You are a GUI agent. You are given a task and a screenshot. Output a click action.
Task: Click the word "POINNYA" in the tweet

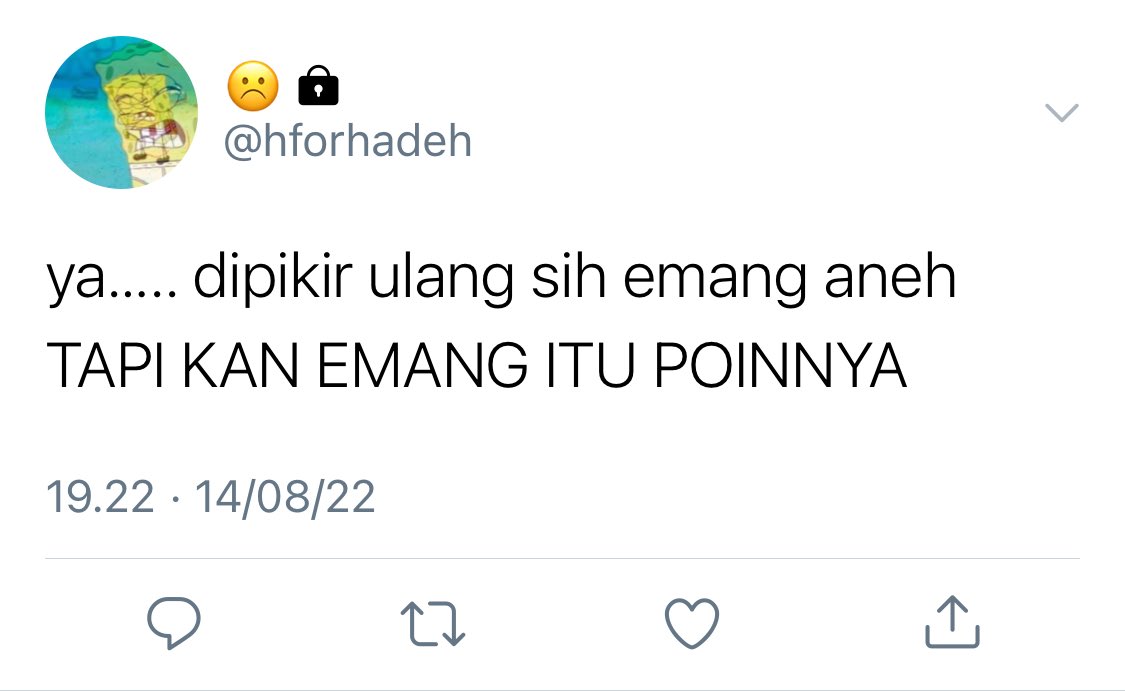(781, 365)
